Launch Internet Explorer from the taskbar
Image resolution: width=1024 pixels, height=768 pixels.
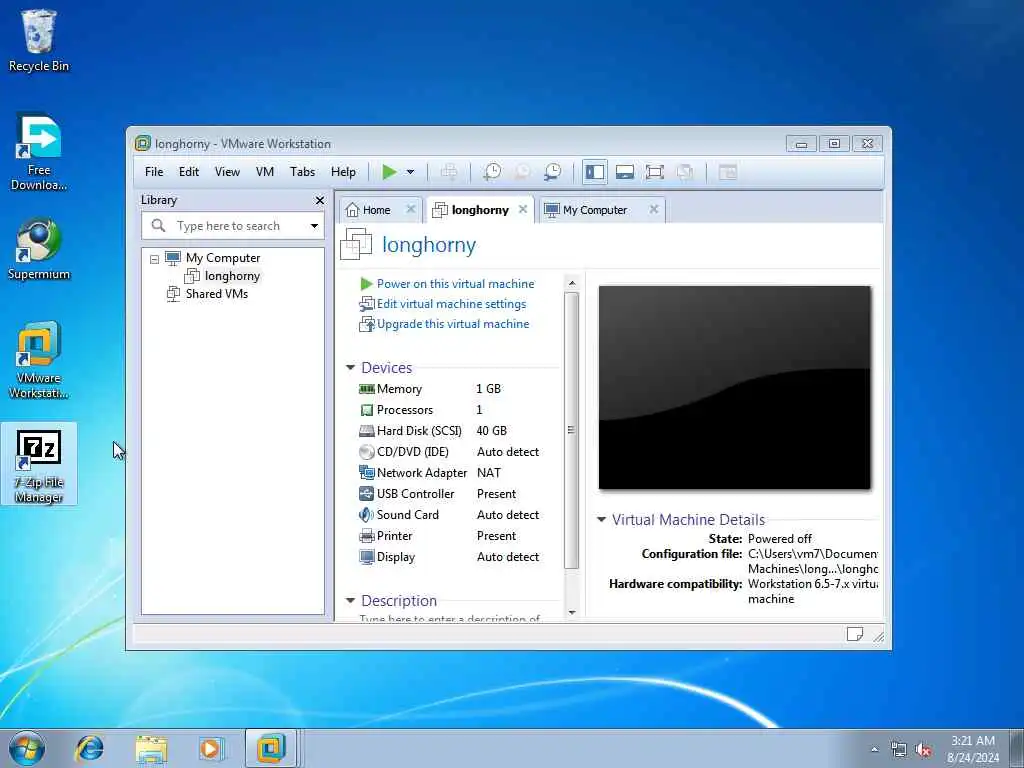[x=89, y=748]
